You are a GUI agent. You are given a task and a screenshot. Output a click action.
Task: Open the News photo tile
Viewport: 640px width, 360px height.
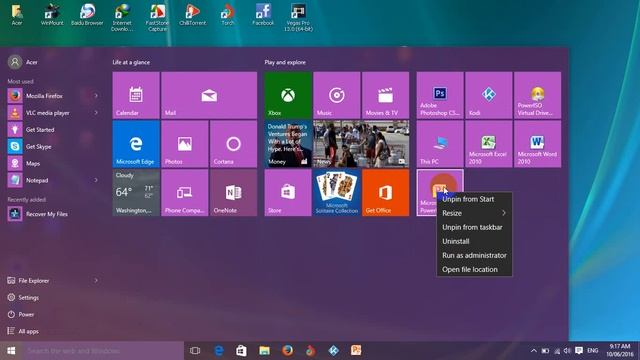(361, 144)
